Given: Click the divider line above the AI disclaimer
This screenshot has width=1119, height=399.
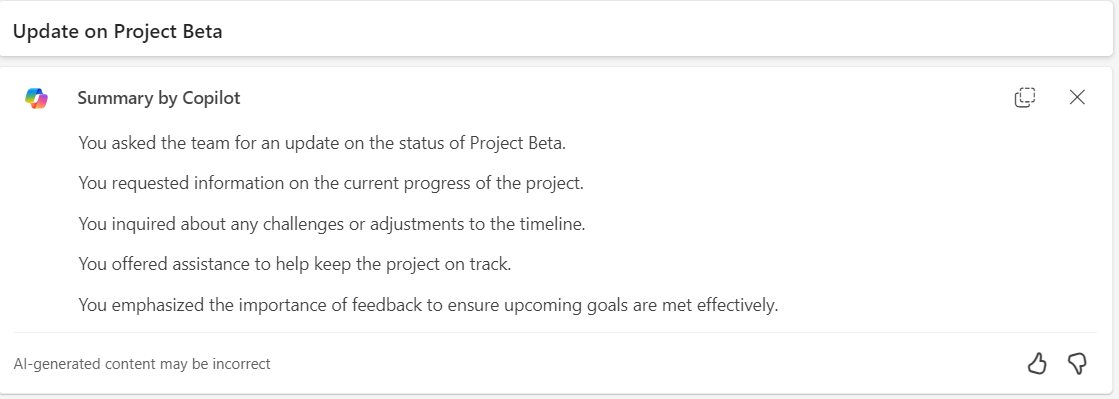Looking at the screenshot, I should (555, 333).
